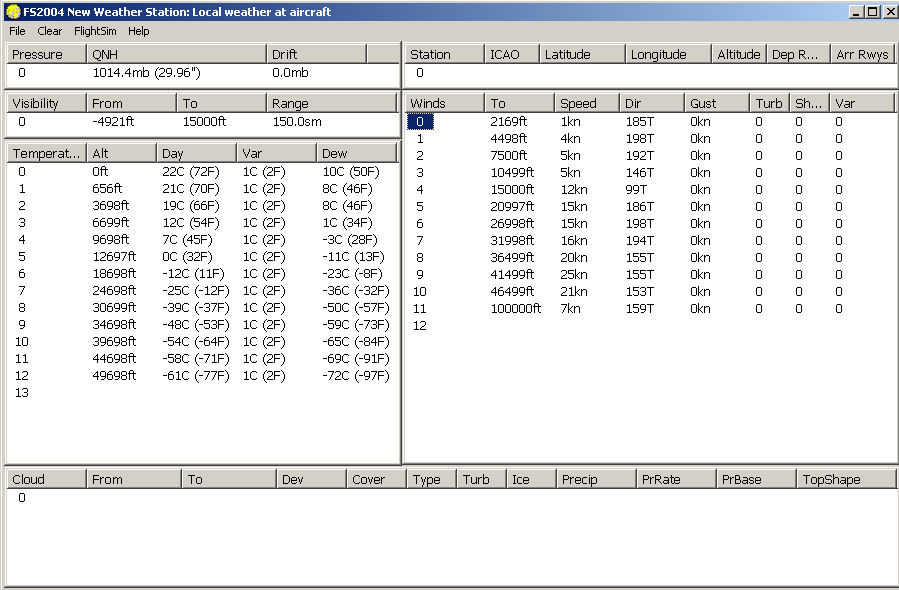Click the QNH column header
Viewport: 899px width, 590px height.
176,54
